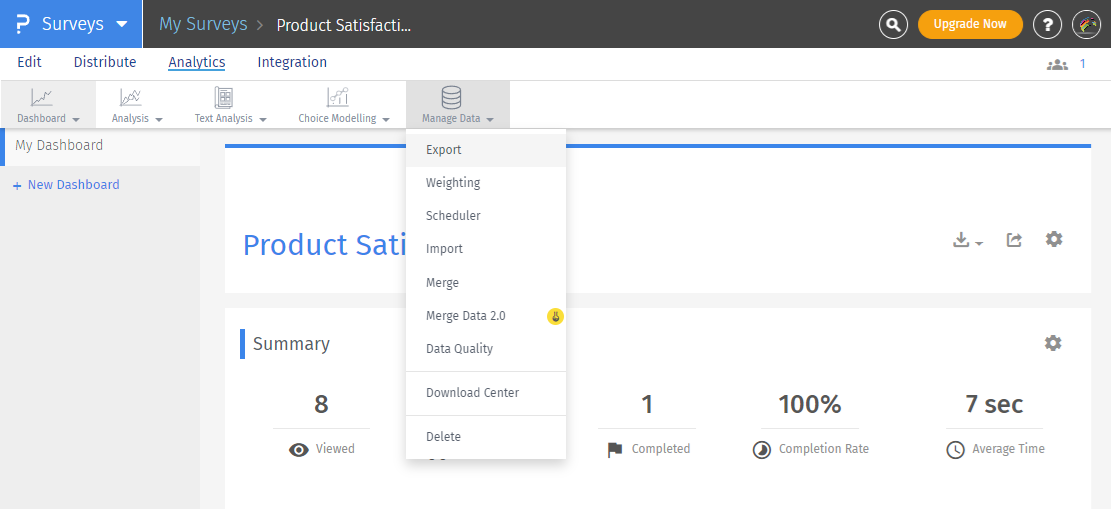Switch to the Distribute tab
The width and height of the screenshot is (1111, 509).
coord(105,62)
